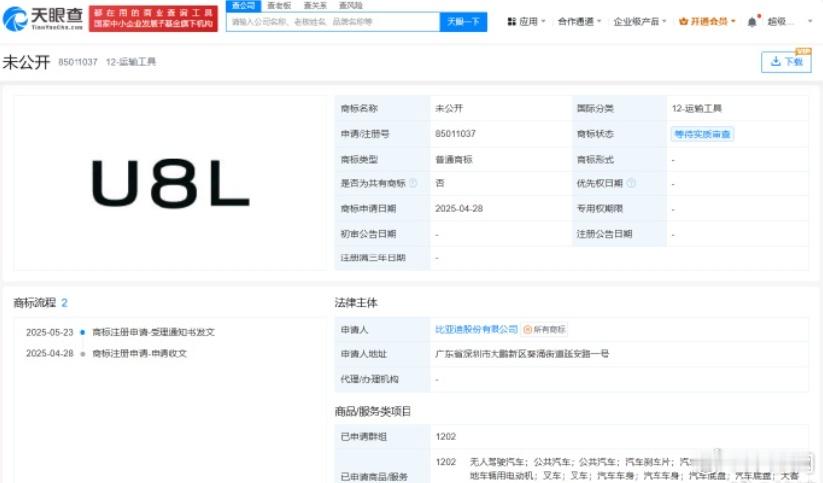Viewport: 823px width, 483px height.
Task: Click the 商标流程 section heading
Action: click(x=35, y=302)
